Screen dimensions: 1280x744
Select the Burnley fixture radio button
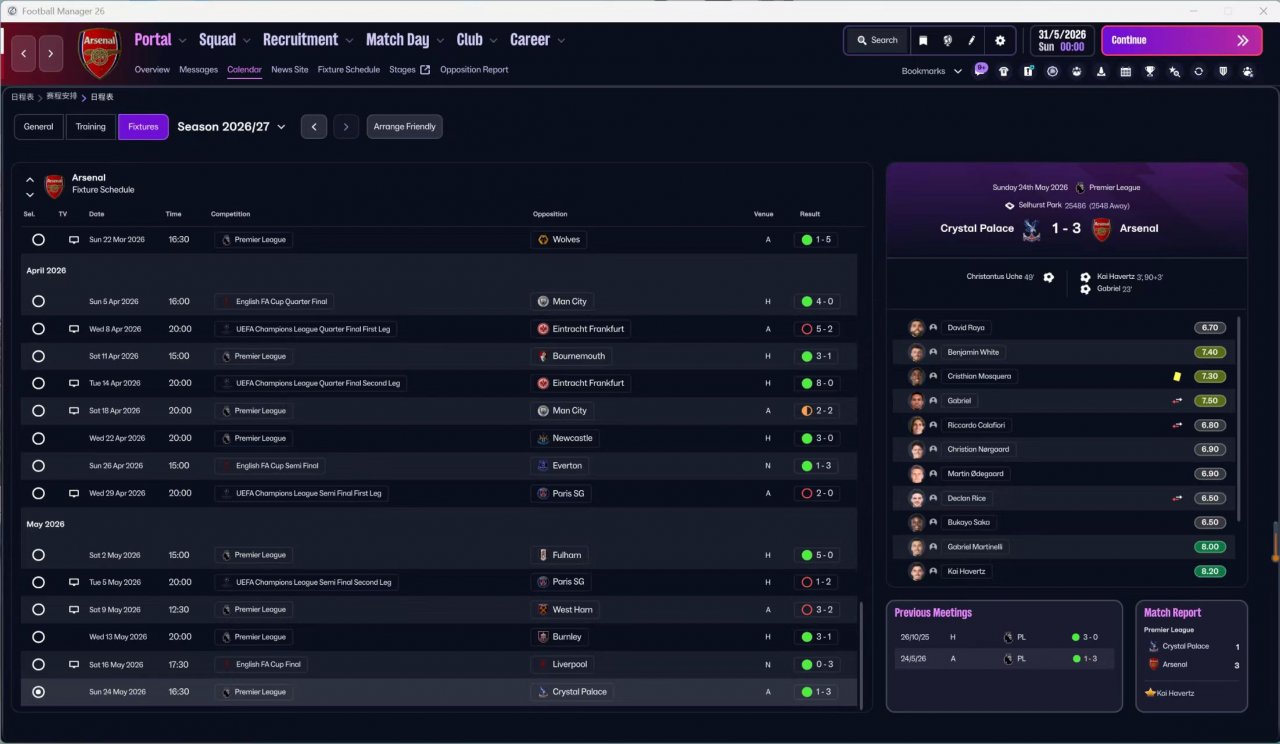point(38,637)
